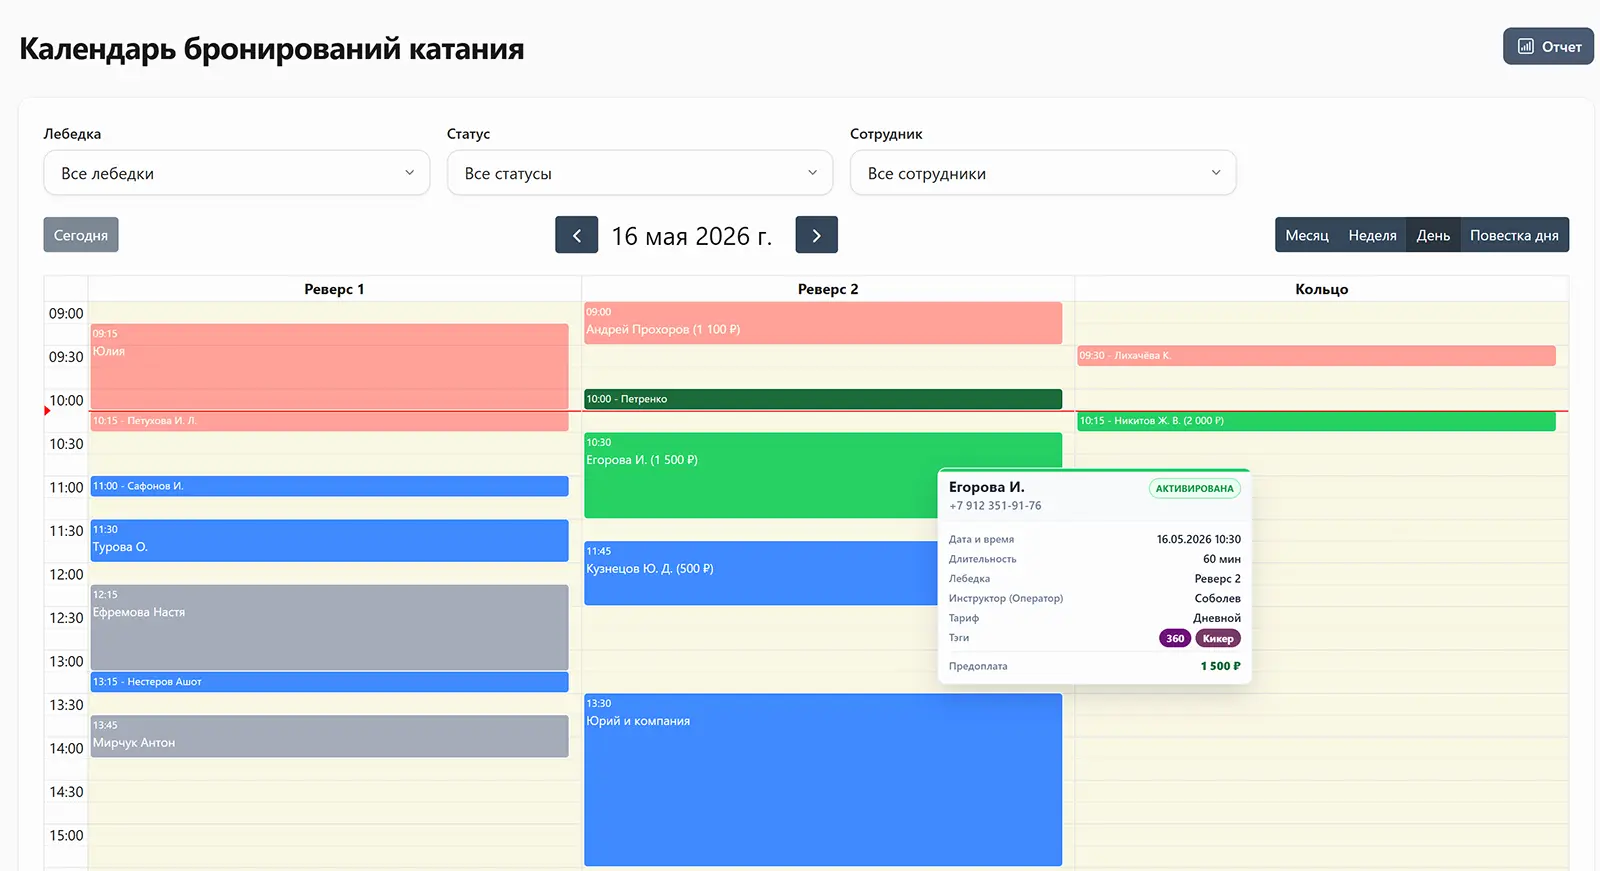
Task: Open the 13:45 Мирчук Антон booking
Action: (330, 736)
